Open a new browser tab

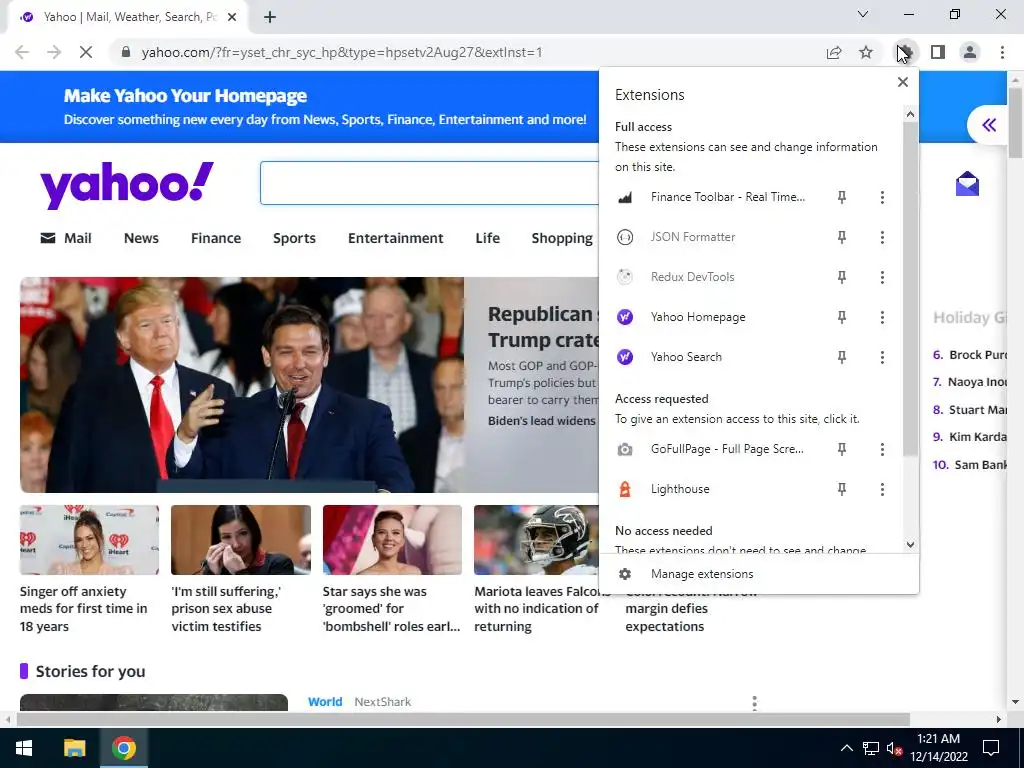click(270, 17)
